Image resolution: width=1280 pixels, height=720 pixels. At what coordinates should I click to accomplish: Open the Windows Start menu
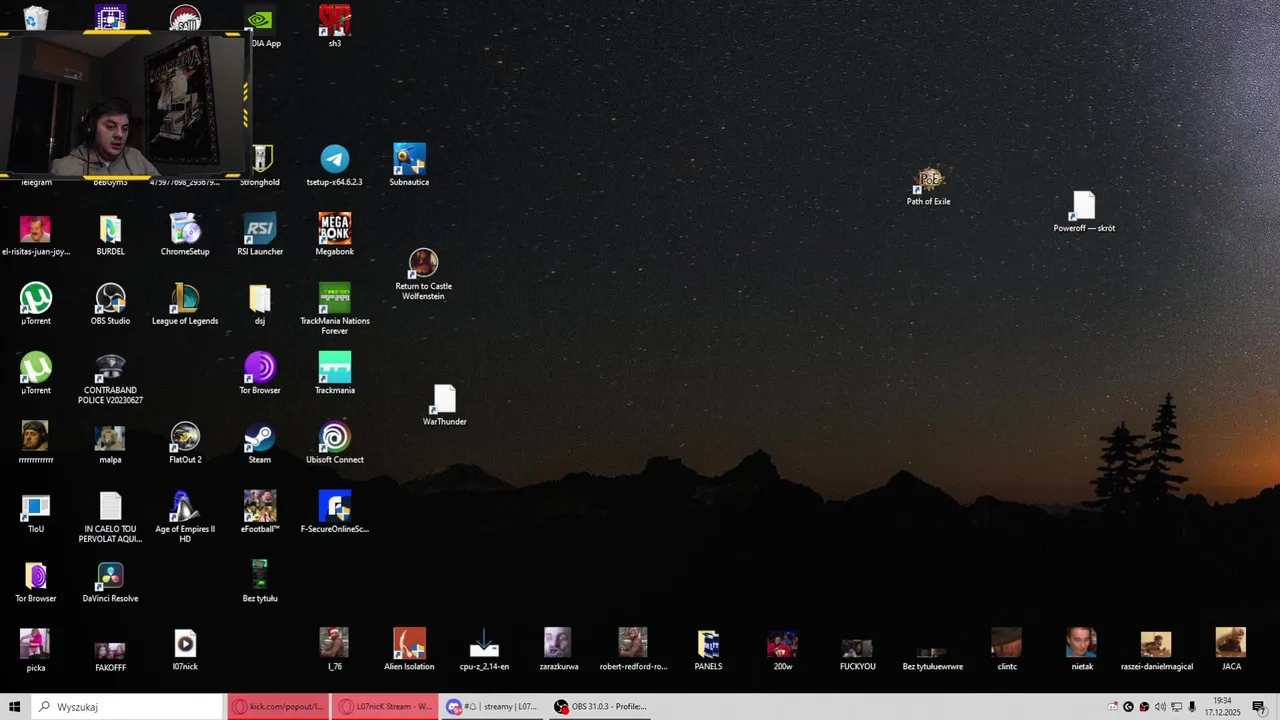click(x=15, y=707)
